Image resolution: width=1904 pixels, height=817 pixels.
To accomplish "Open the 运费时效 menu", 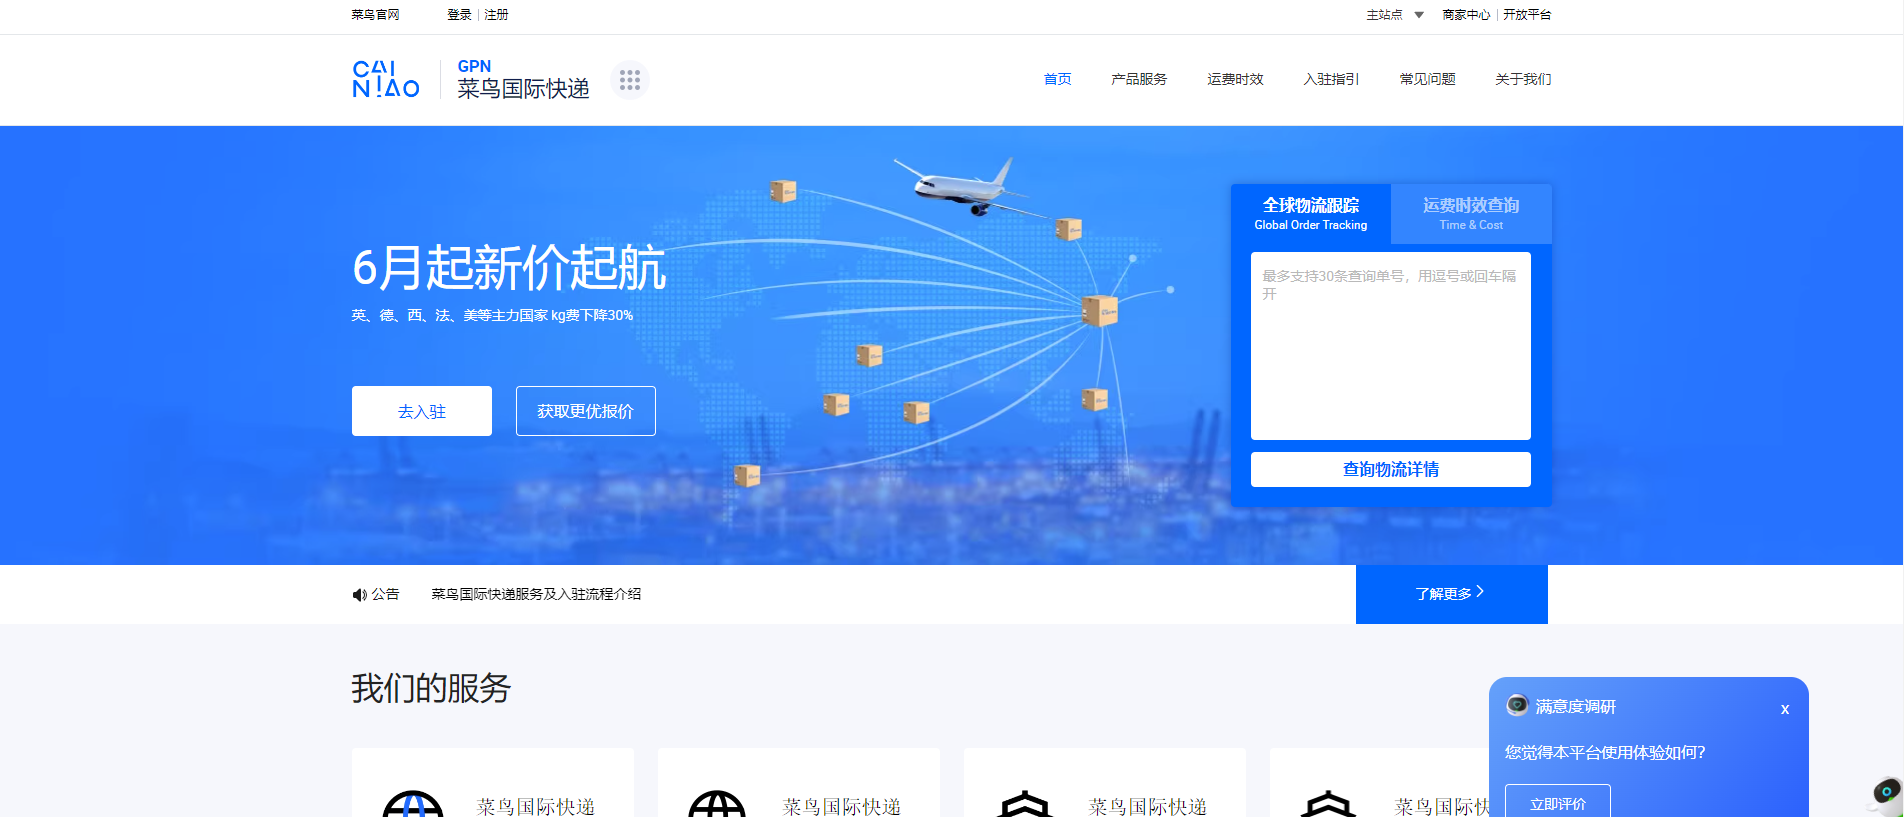I will point(1235,79).
